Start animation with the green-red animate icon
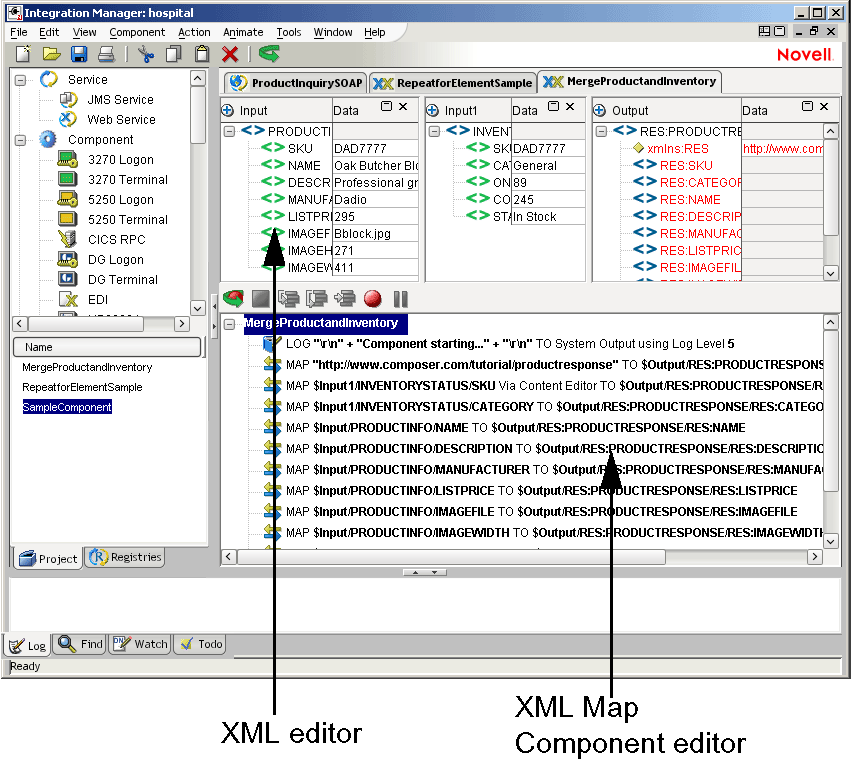 [233, 299]
